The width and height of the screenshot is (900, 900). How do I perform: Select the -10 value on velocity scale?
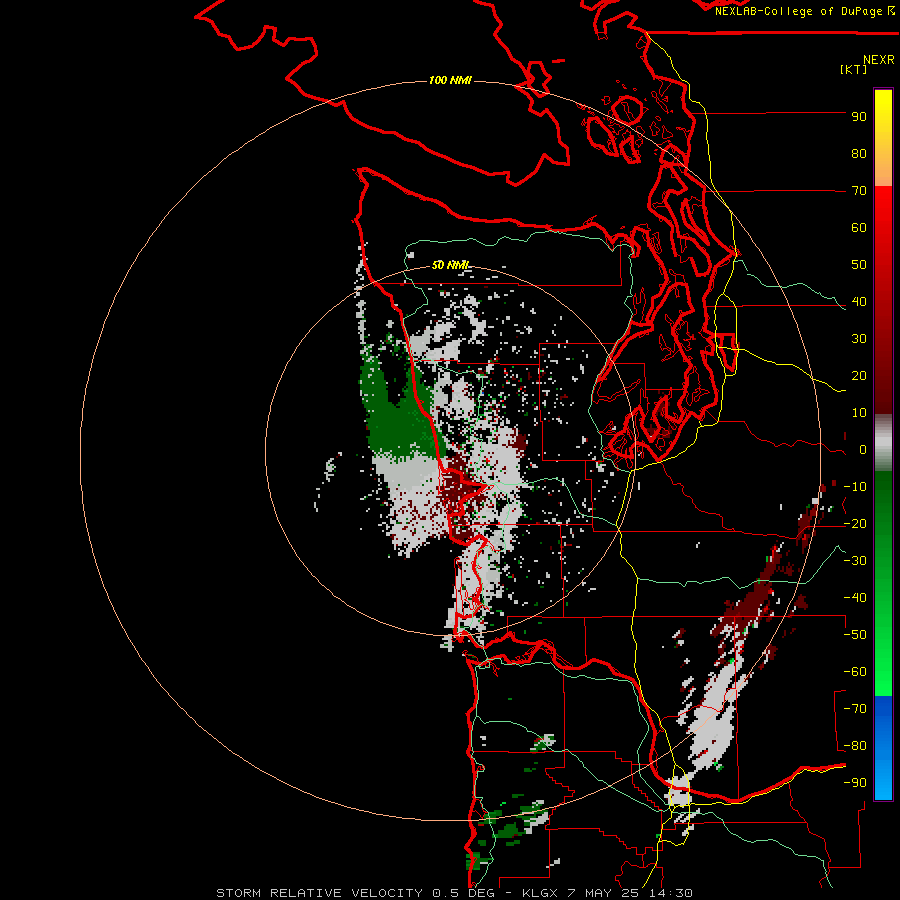coord(855,487)
